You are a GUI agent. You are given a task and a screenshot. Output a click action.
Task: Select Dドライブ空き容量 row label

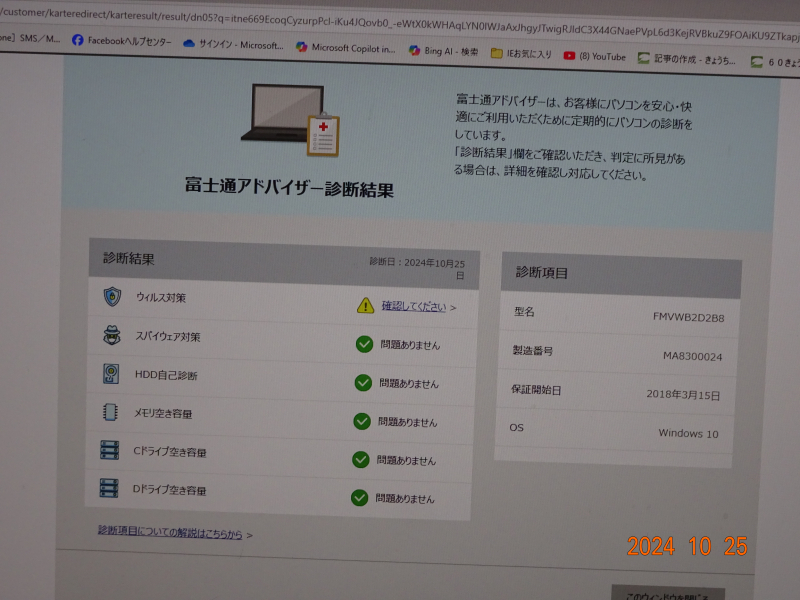169,490
